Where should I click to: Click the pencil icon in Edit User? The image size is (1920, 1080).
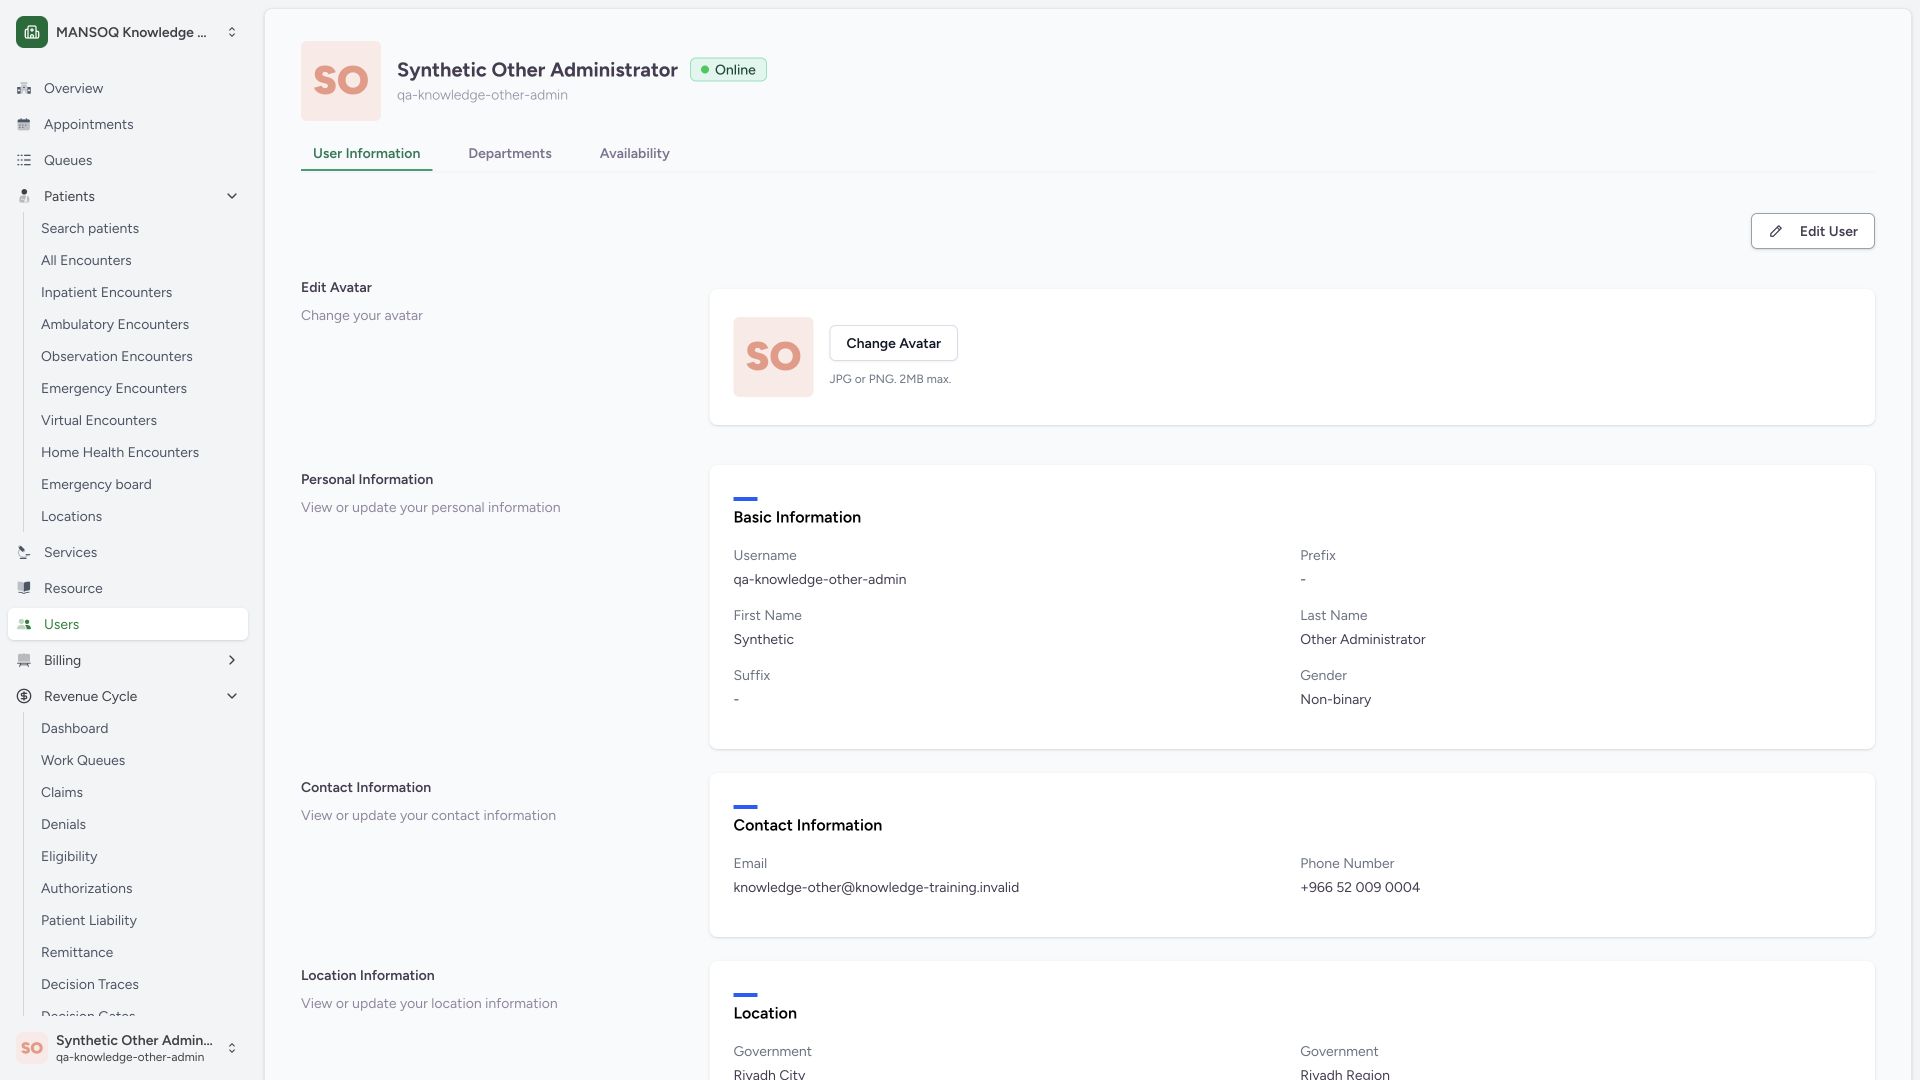(x=1776, y=231)
